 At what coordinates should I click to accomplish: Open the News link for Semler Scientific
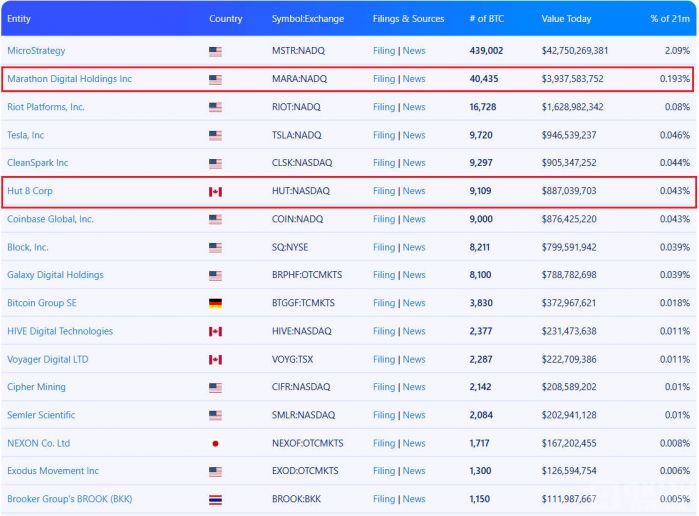click(414, 415)
